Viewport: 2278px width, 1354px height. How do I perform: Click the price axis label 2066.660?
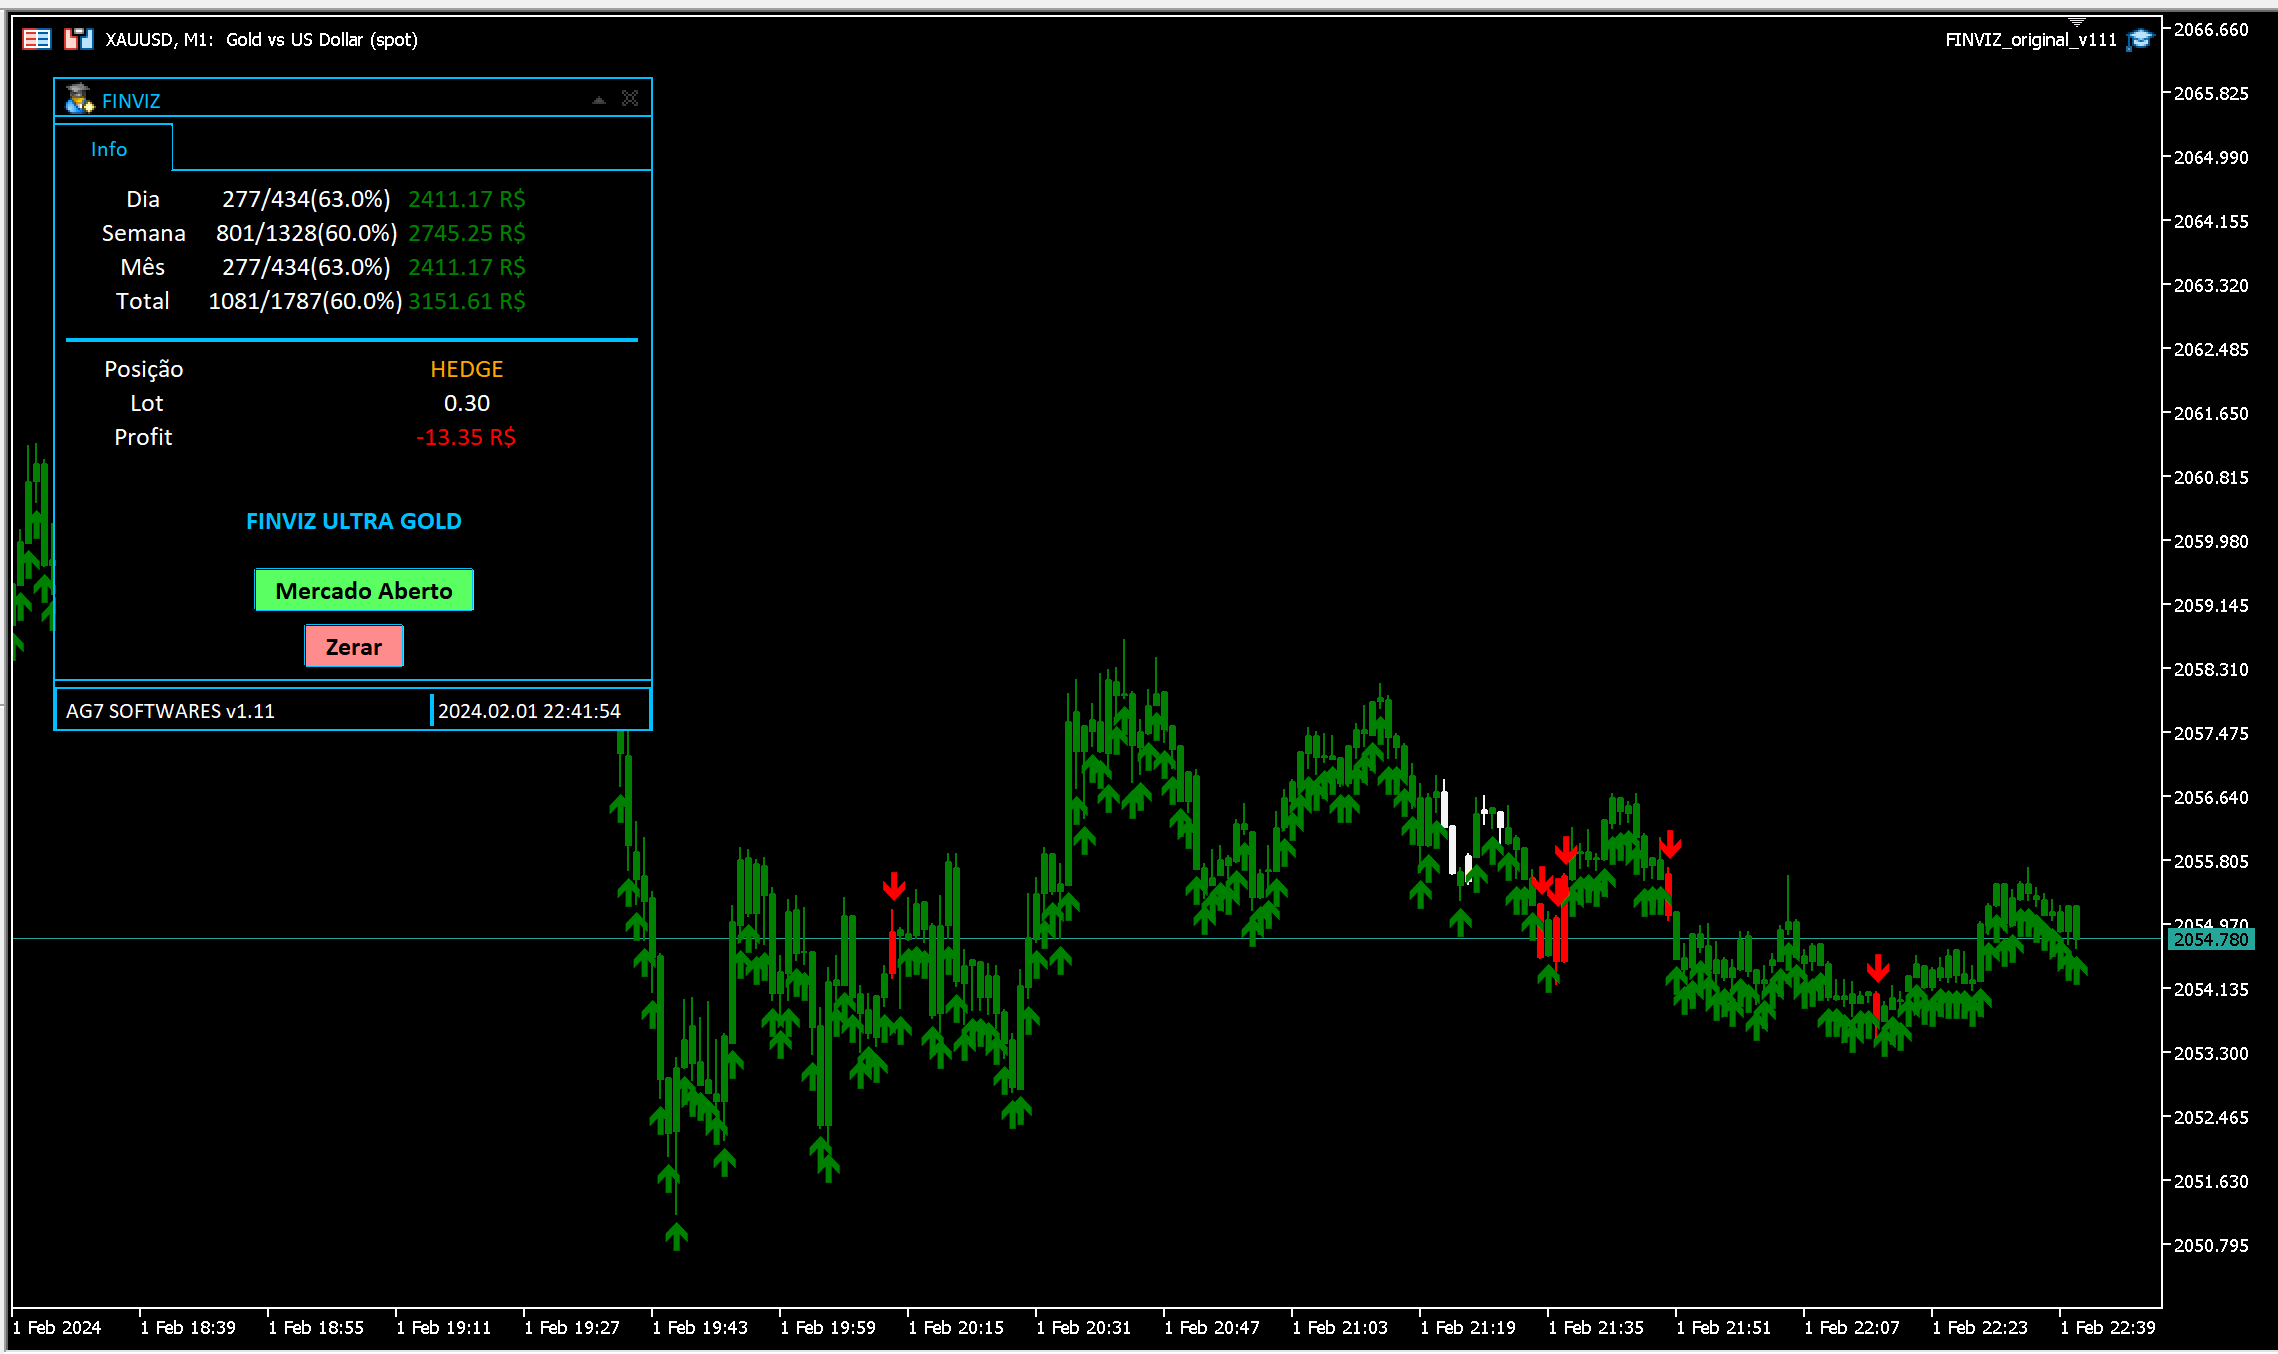[x=2211, y=29]
